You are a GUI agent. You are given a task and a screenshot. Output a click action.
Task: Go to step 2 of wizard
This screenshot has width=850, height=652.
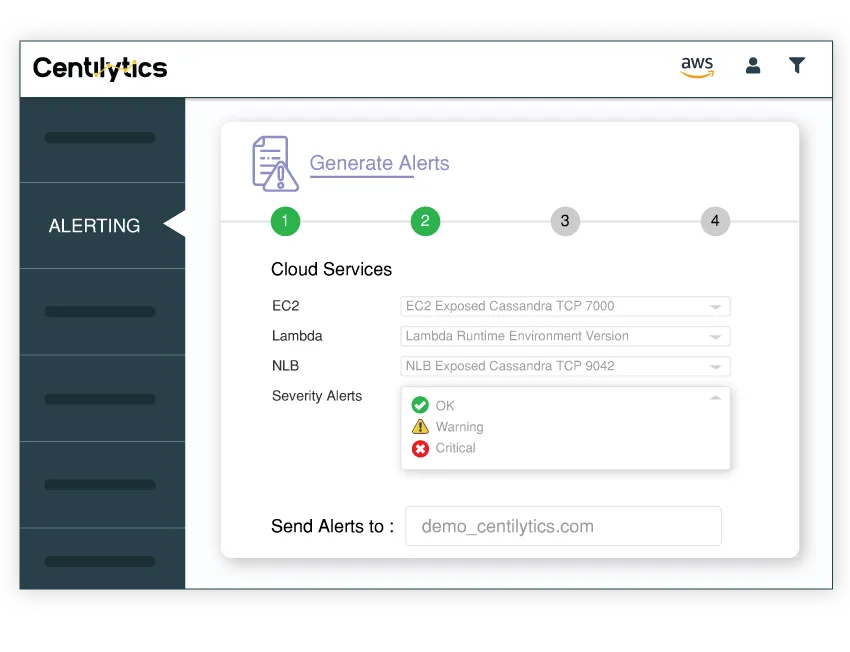pos(425,221)
